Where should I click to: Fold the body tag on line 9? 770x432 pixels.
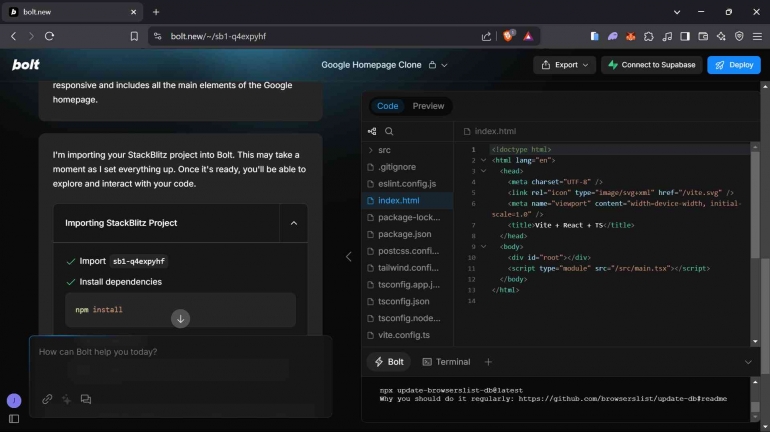[483, 246]
